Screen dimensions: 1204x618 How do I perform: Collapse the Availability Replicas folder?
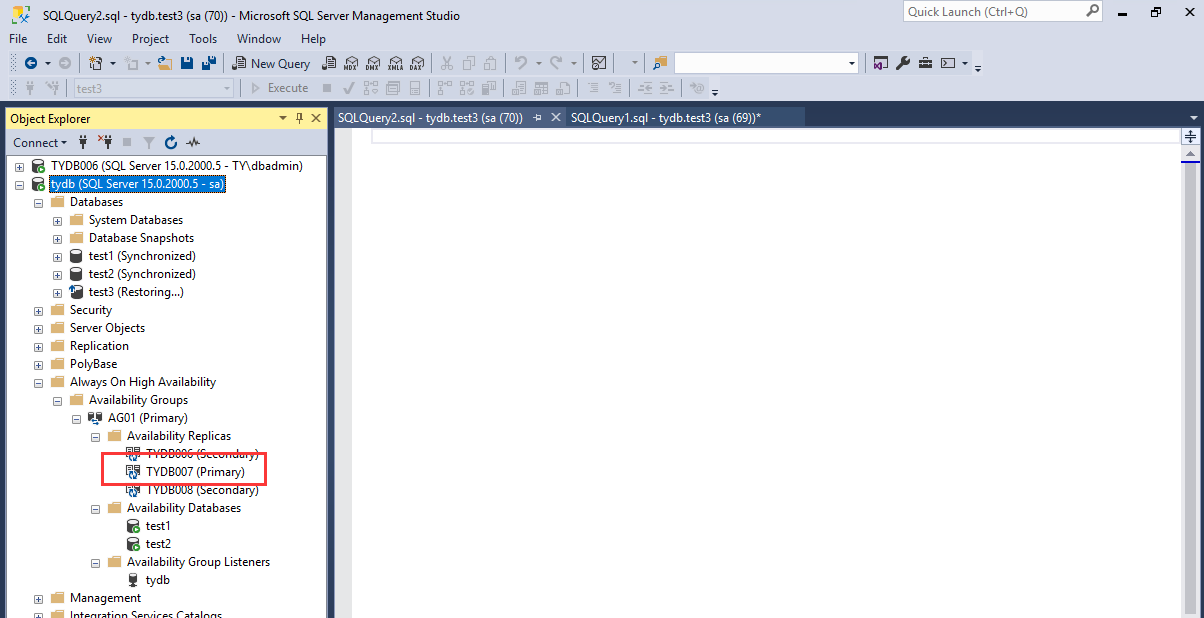(x=96, y=436)
